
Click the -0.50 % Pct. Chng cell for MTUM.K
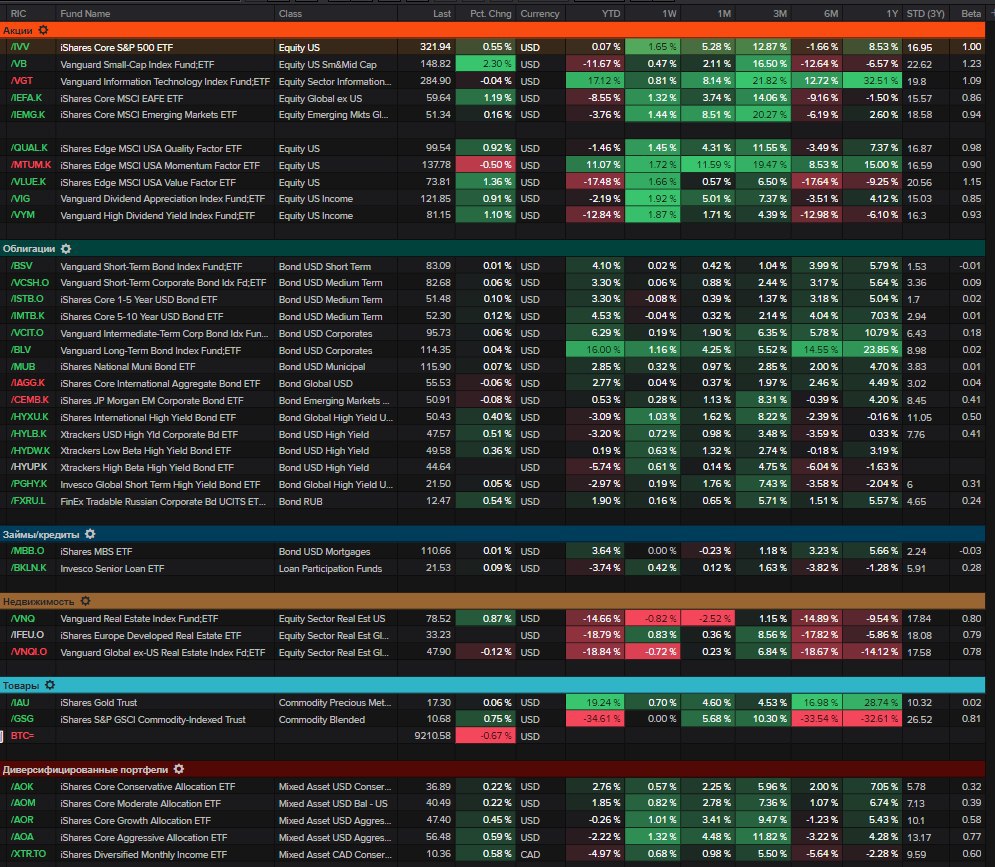click(485, 165)
